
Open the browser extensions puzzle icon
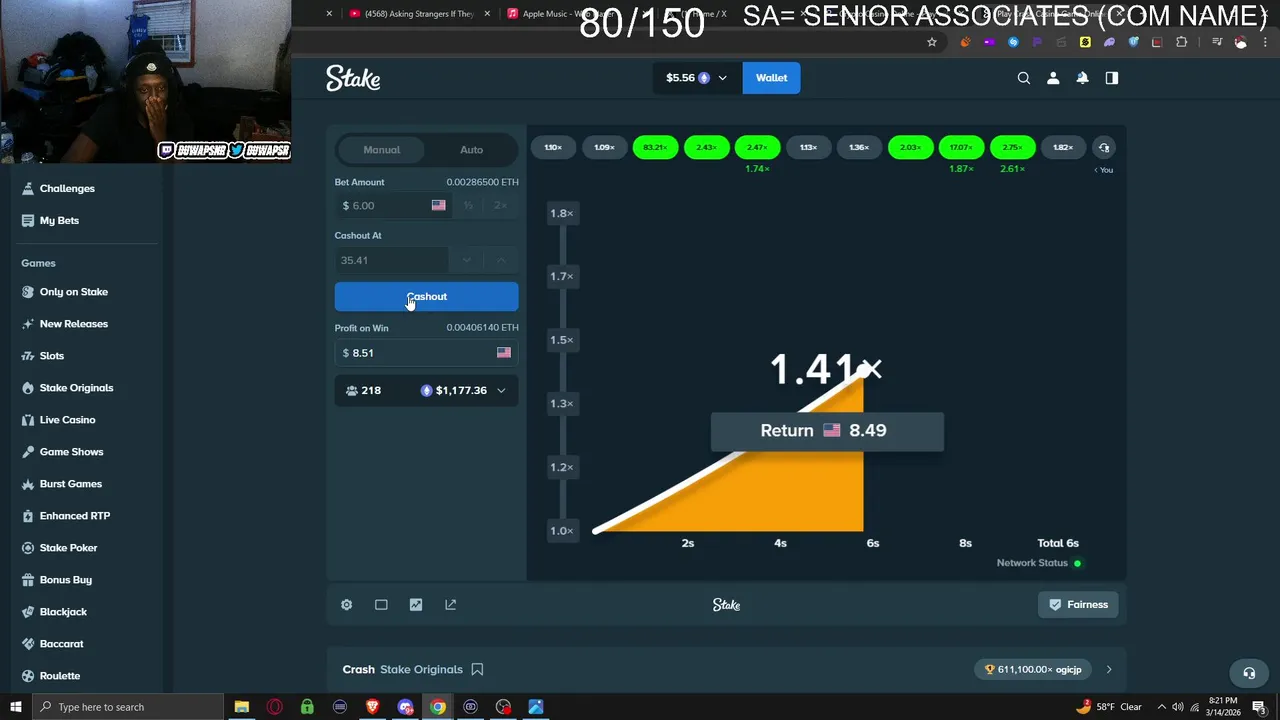(1182, 42)
